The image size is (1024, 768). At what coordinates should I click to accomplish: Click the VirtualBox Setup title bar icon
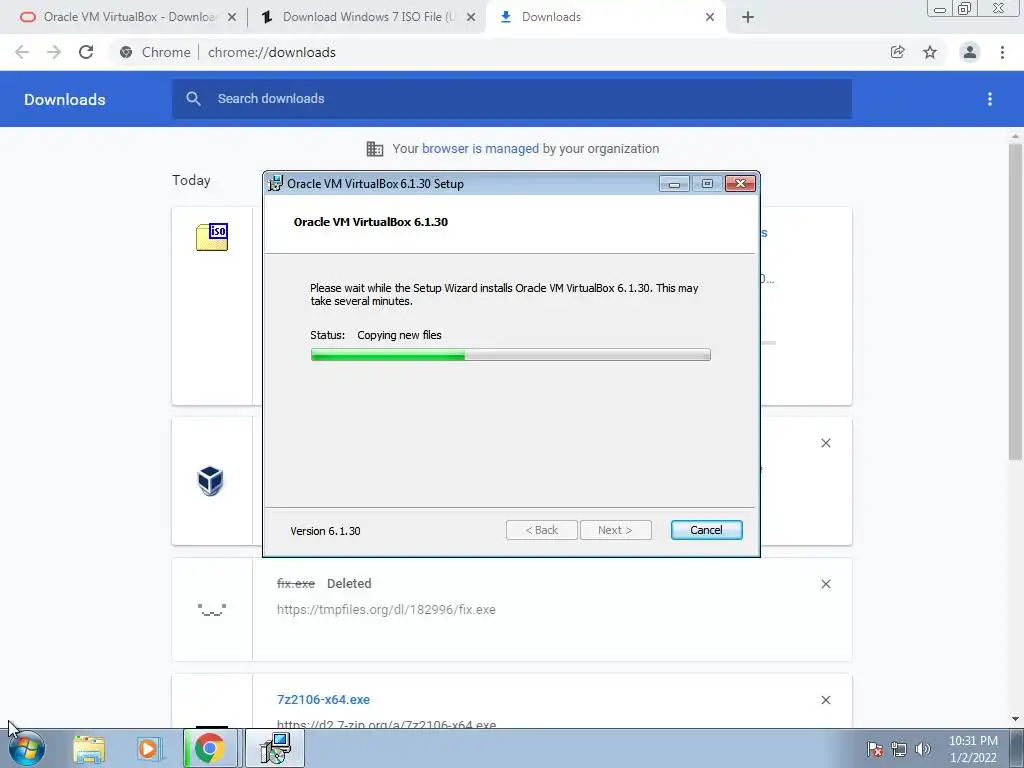276,184
